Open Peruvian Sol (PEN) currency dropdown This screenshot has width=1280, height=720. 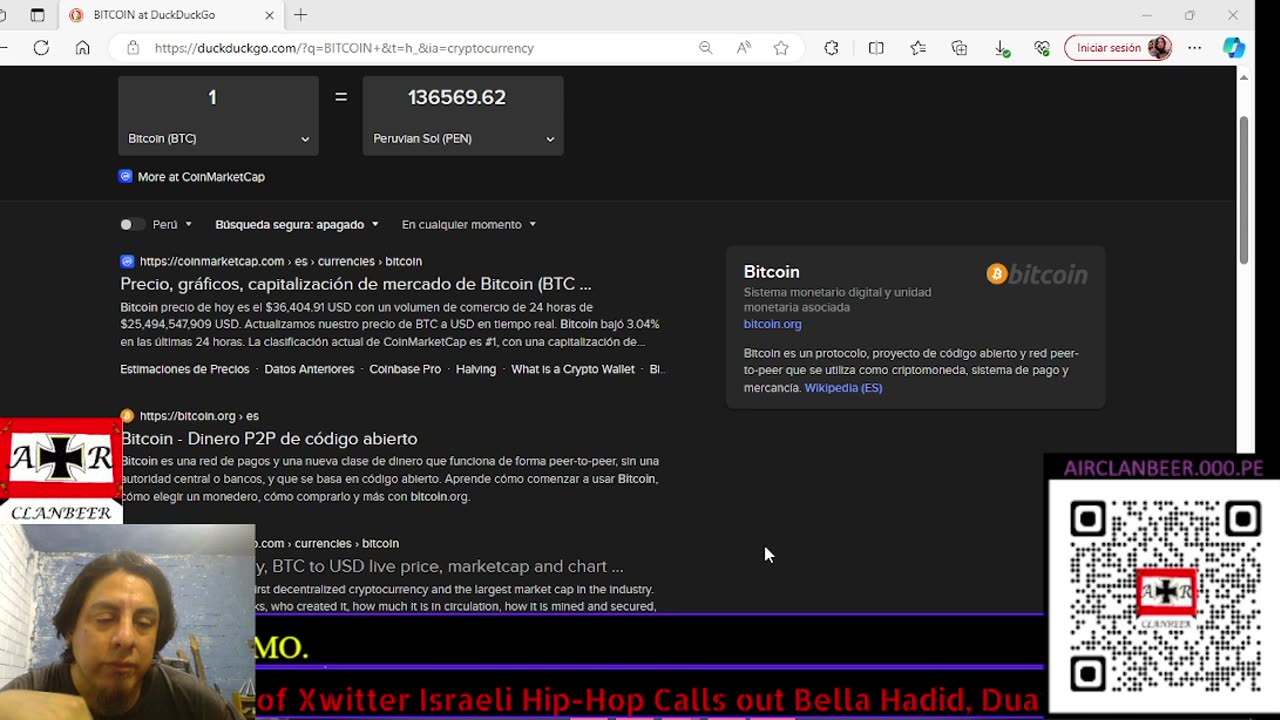(463, 139)
